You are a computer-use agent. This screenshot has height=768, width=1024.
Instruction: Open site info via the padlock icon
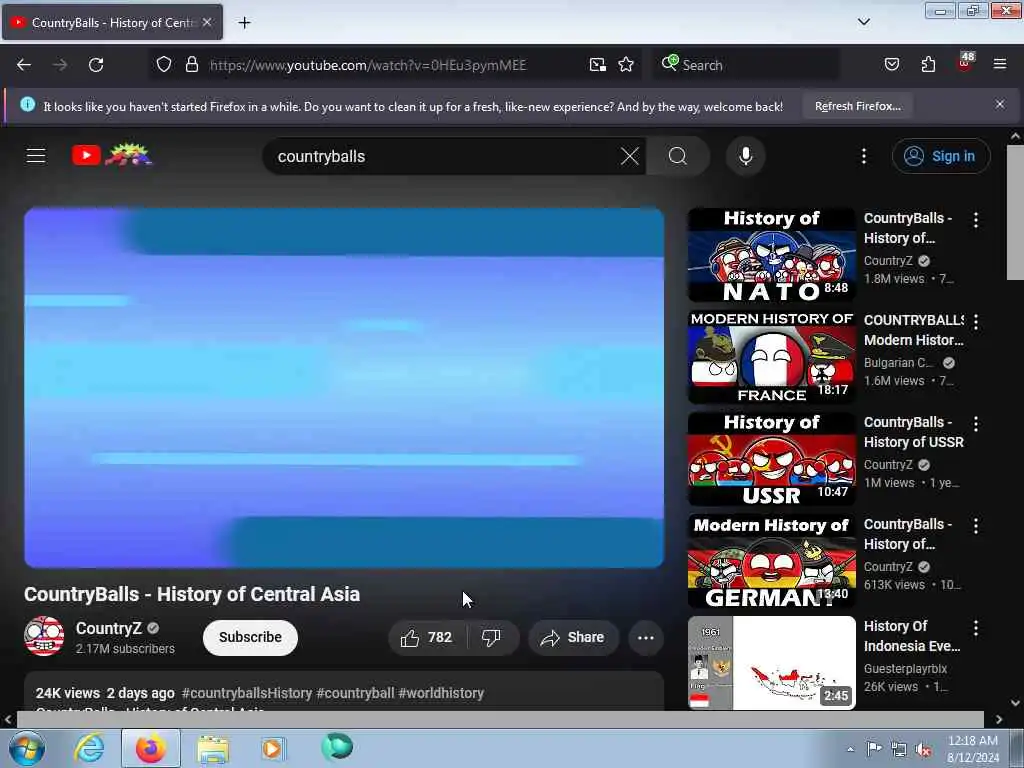click(x=191, y=64)
